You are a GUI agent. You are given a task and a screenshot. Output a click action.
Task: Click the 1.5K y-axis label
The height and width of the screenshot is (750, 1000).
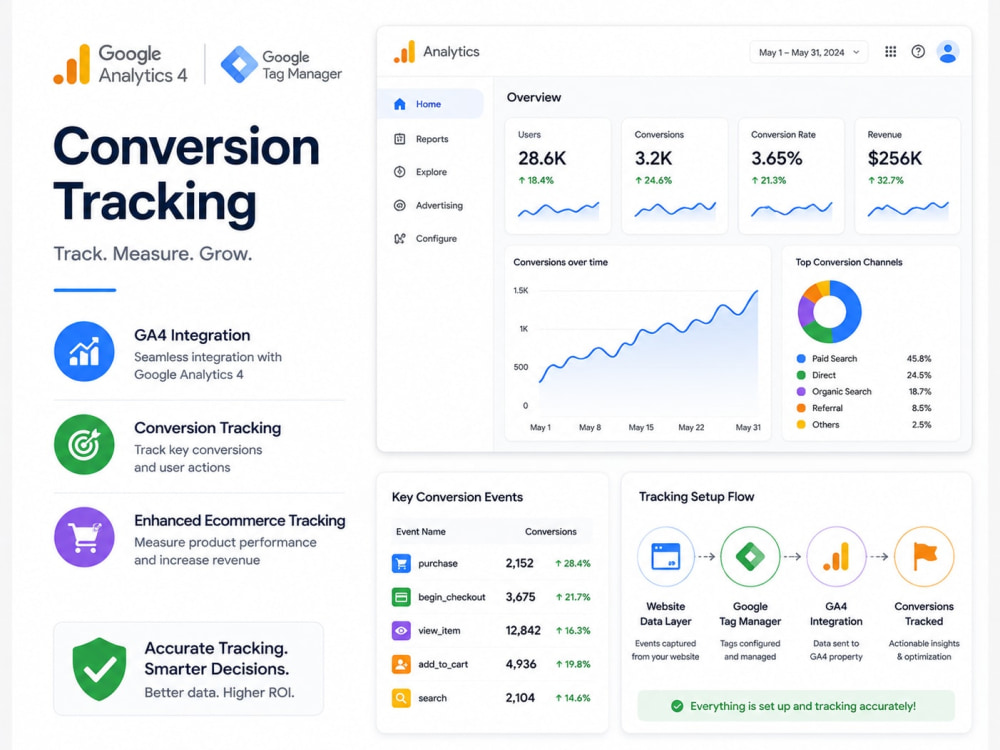point(520,290)
